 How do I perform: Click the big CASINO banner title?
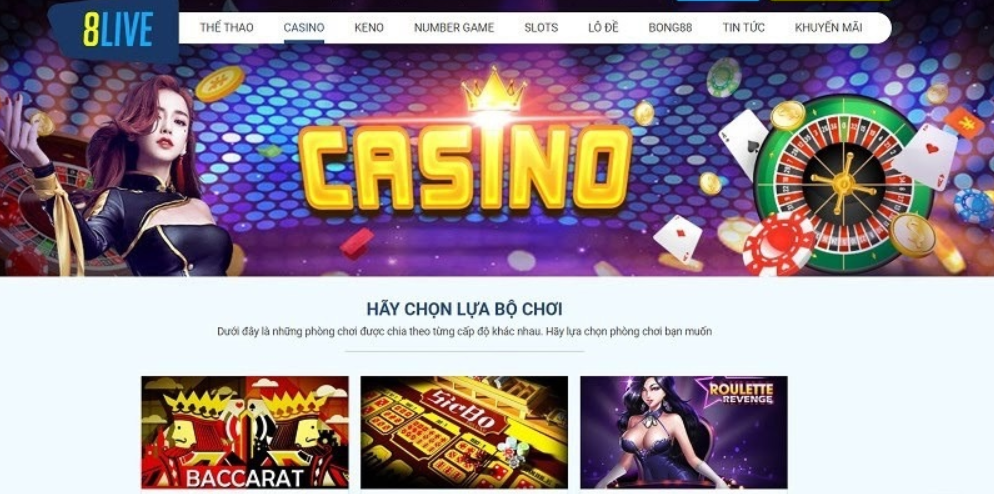point(465,167)
